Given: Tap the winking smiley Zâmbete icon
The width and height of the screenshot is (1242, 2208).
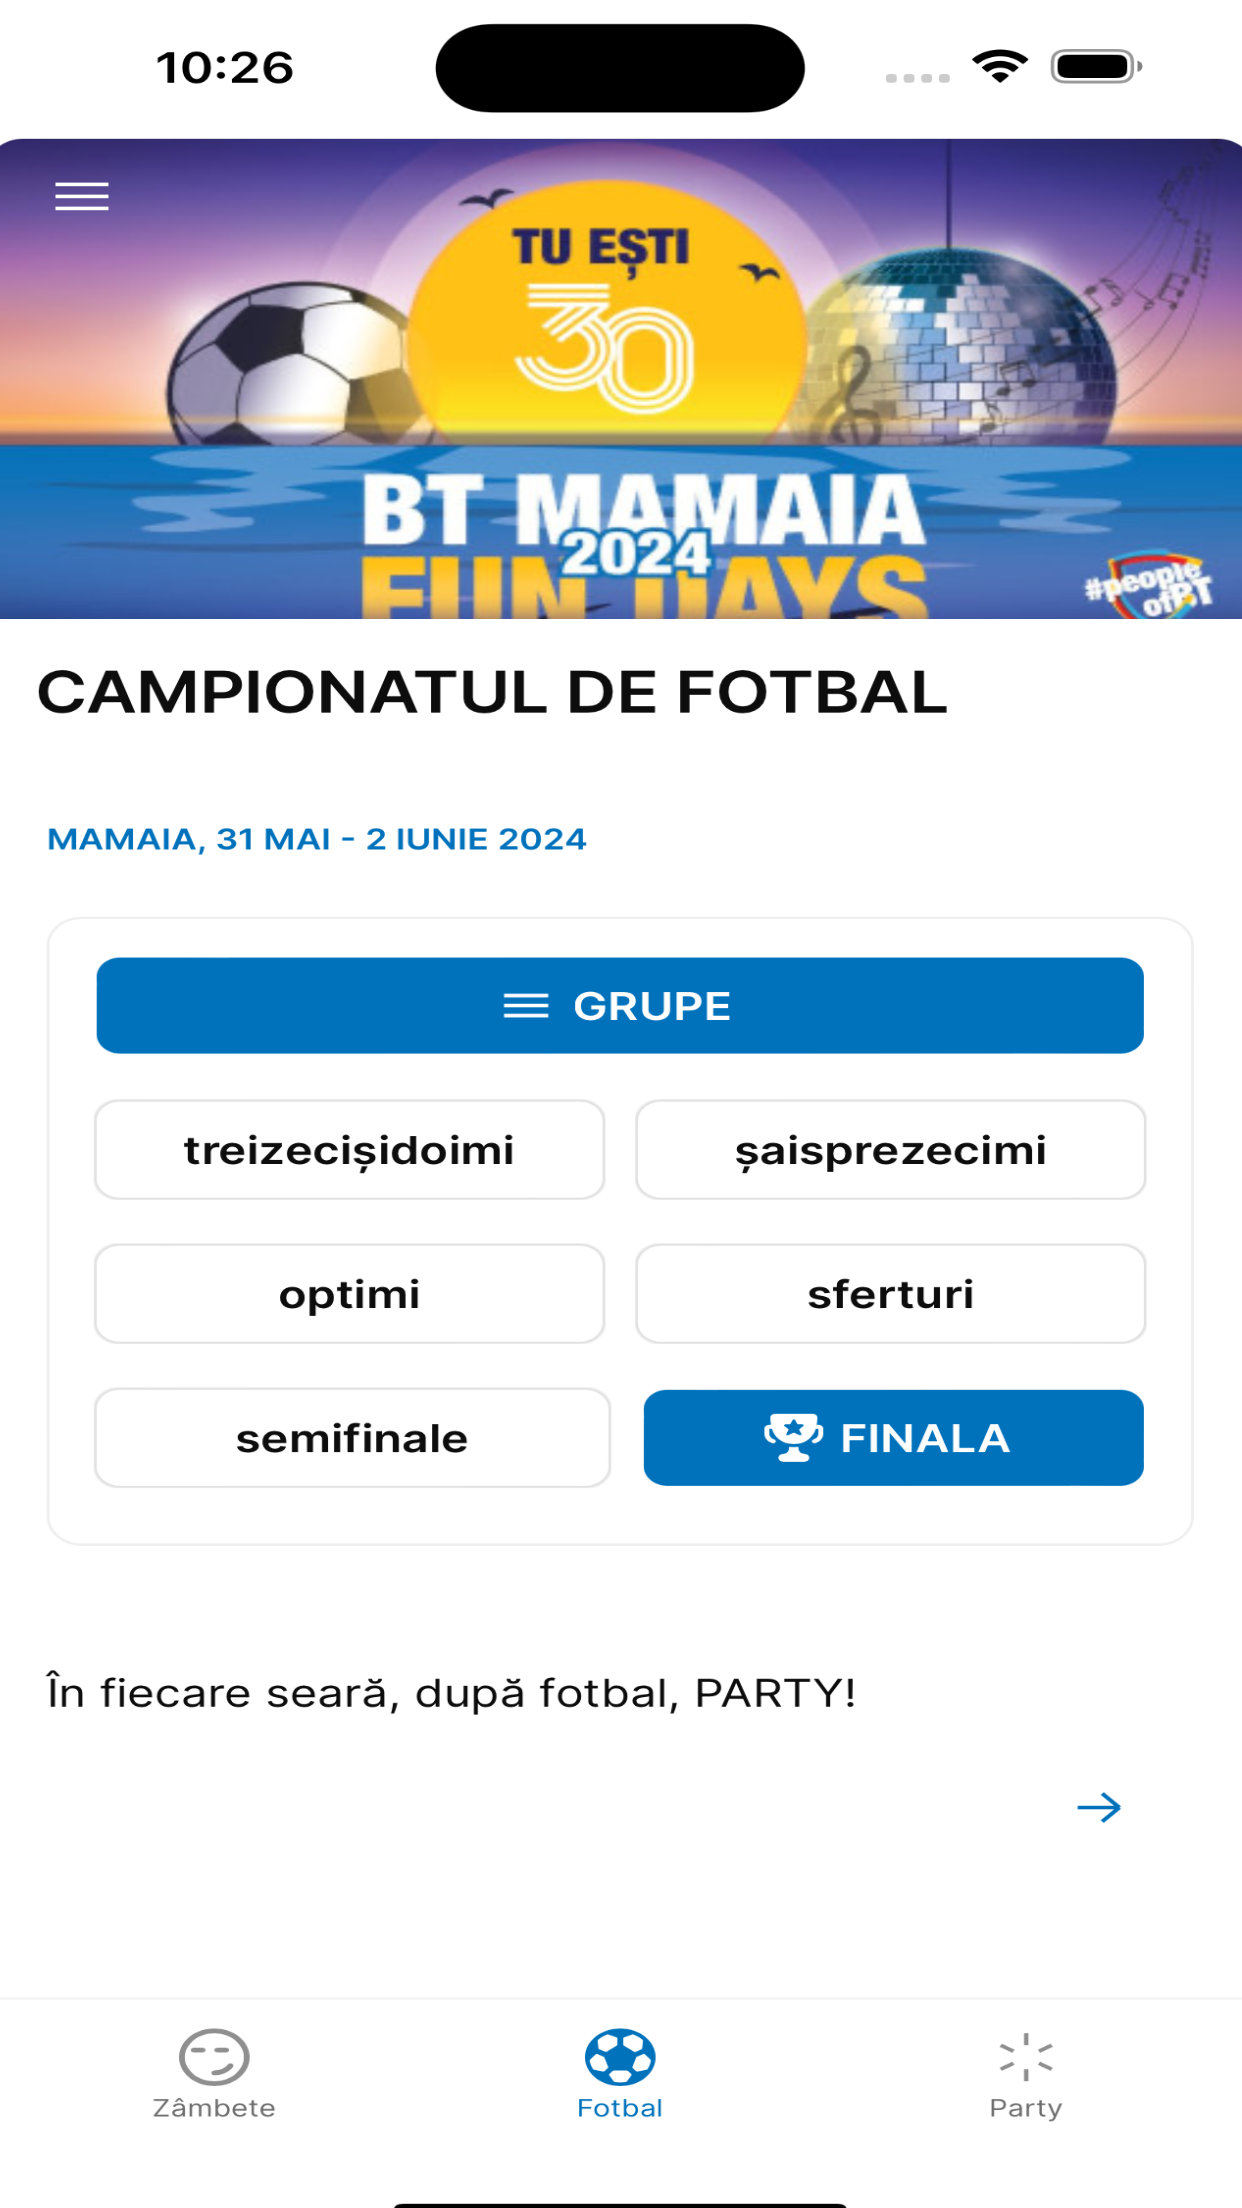Looking at the screenshot, I should 214,2056.
